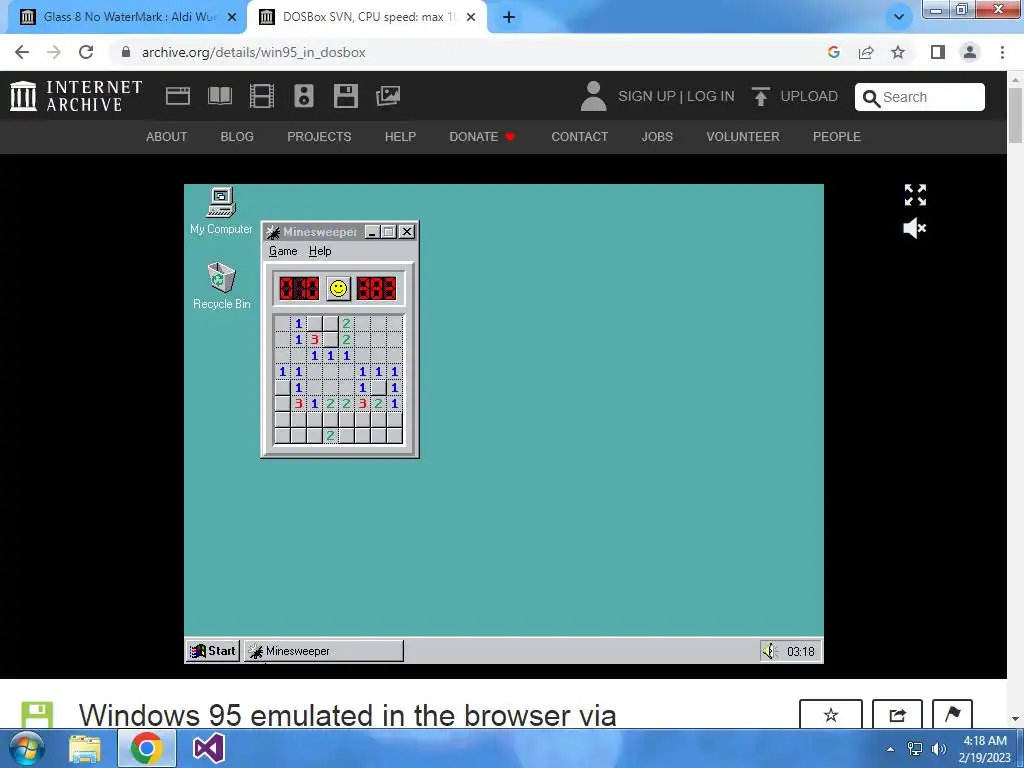Open the Game menu in Minesweeper

[x=283, y=251]
